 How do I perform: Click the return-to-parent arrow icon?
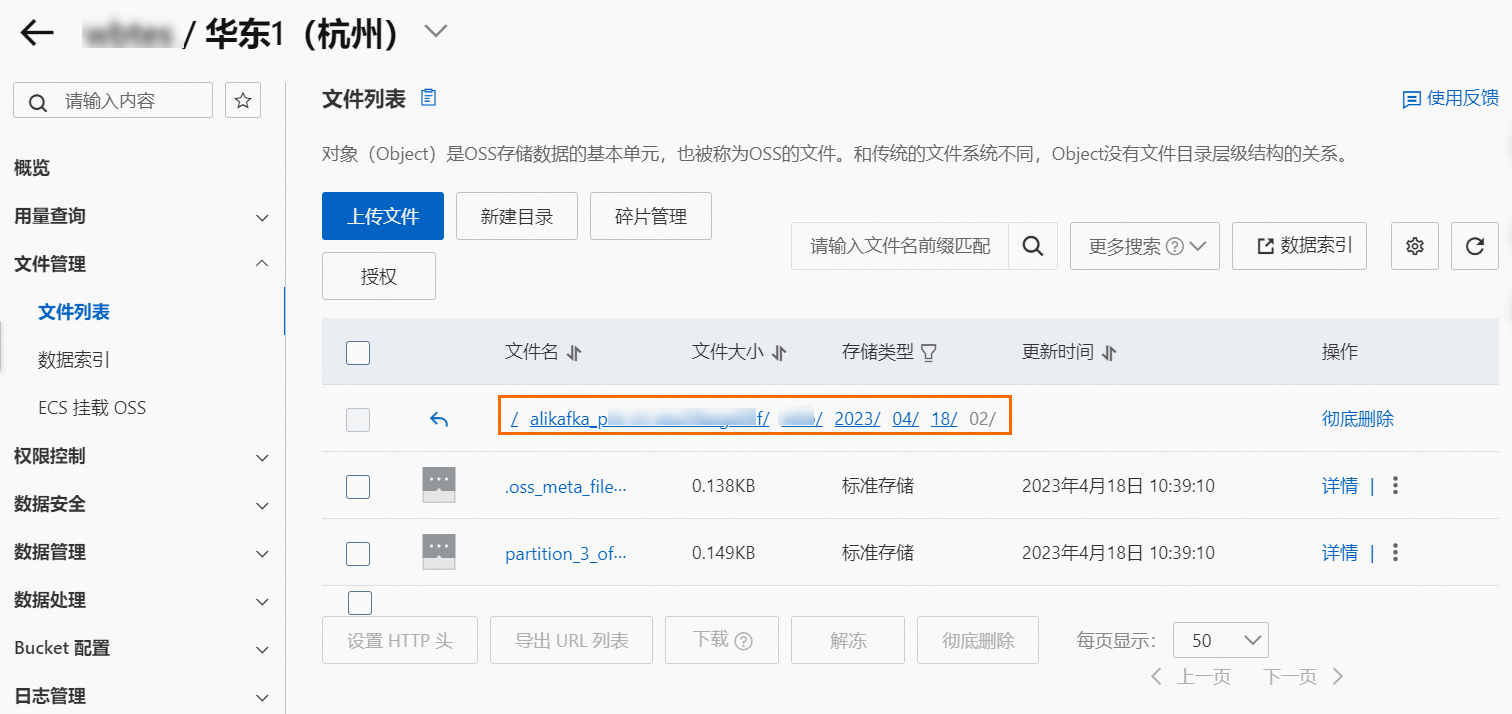(439, 420)
